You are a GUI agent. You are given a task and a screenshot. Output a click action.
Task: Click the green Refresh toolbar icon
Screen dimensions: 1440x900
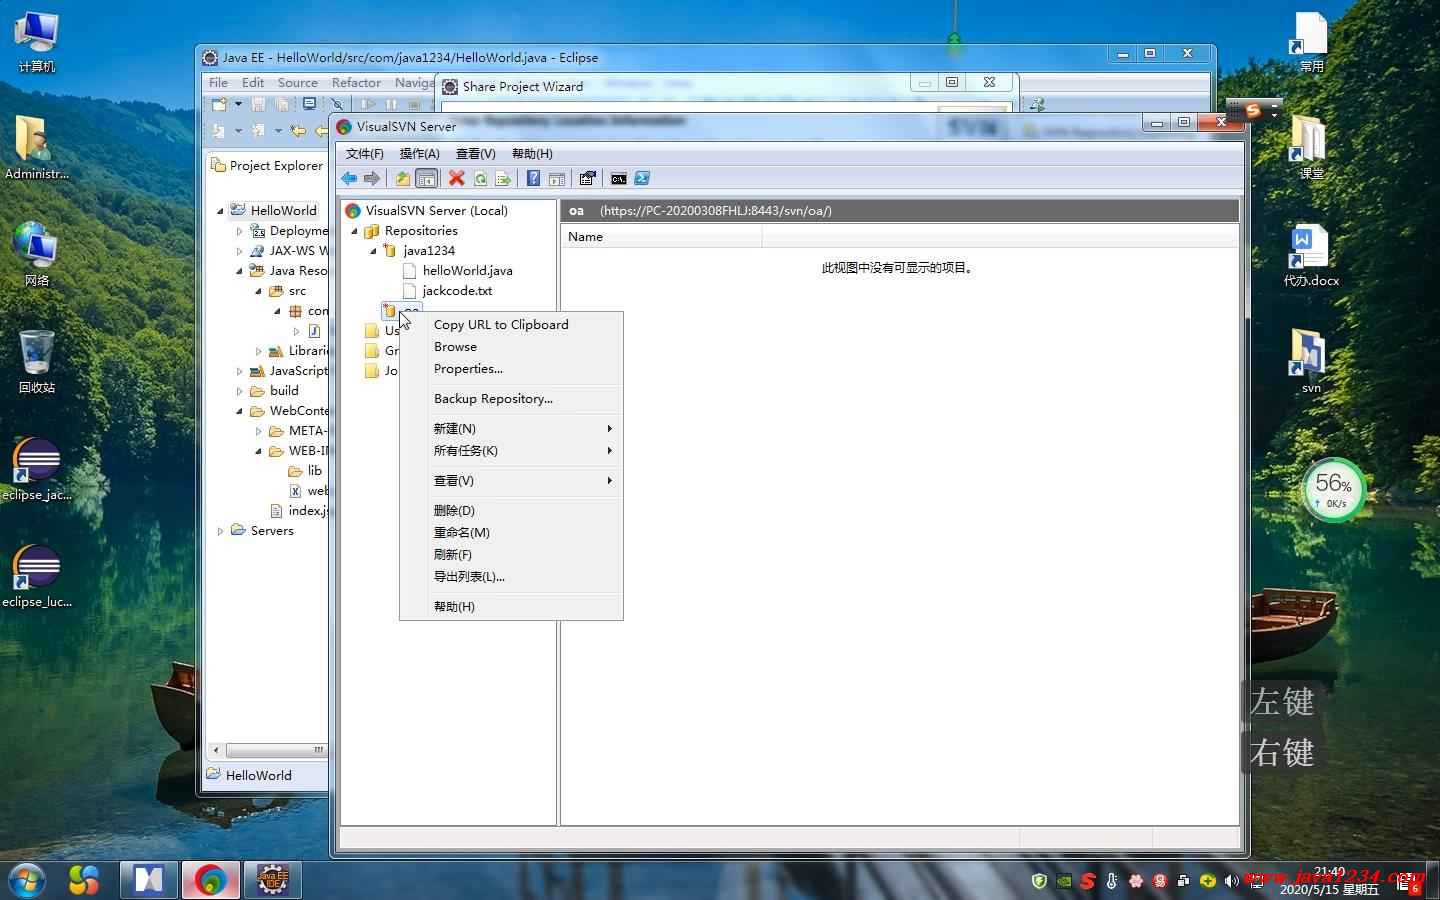(480, 178)
